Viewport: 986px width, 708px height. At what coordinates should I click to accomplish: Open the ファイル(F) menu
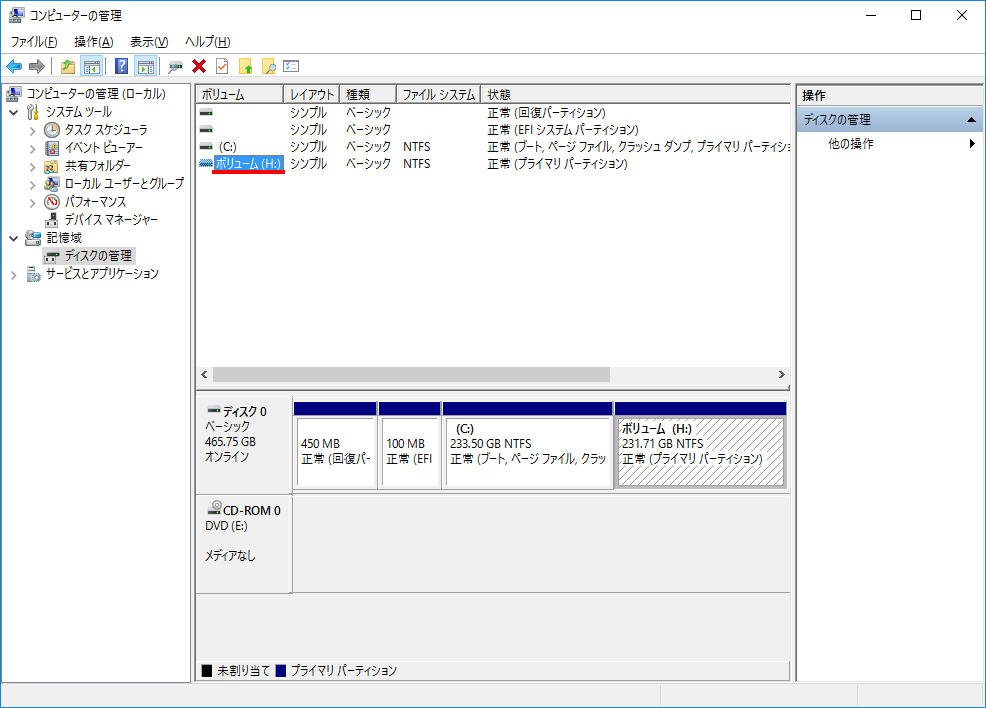[x=34, y=41]
